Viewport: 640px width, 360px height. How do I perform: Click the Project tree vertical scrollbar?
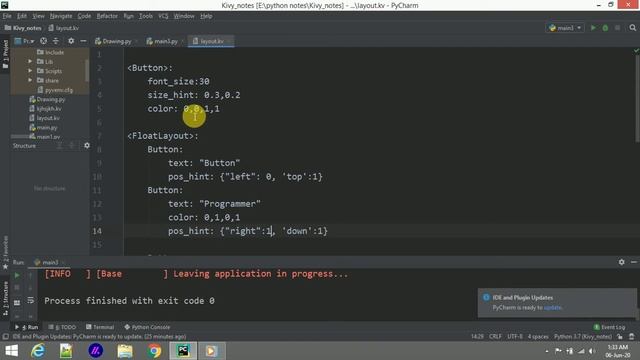(x=87, y=70)
